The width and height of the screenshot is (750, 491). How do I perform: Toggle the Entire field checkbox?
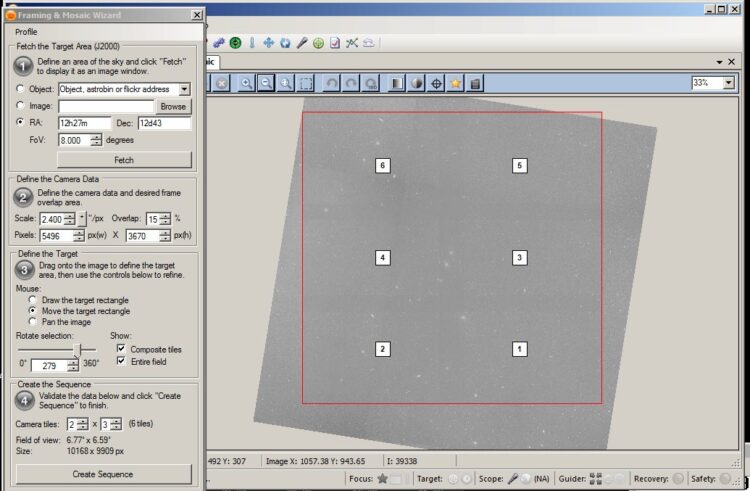point(121,361)
